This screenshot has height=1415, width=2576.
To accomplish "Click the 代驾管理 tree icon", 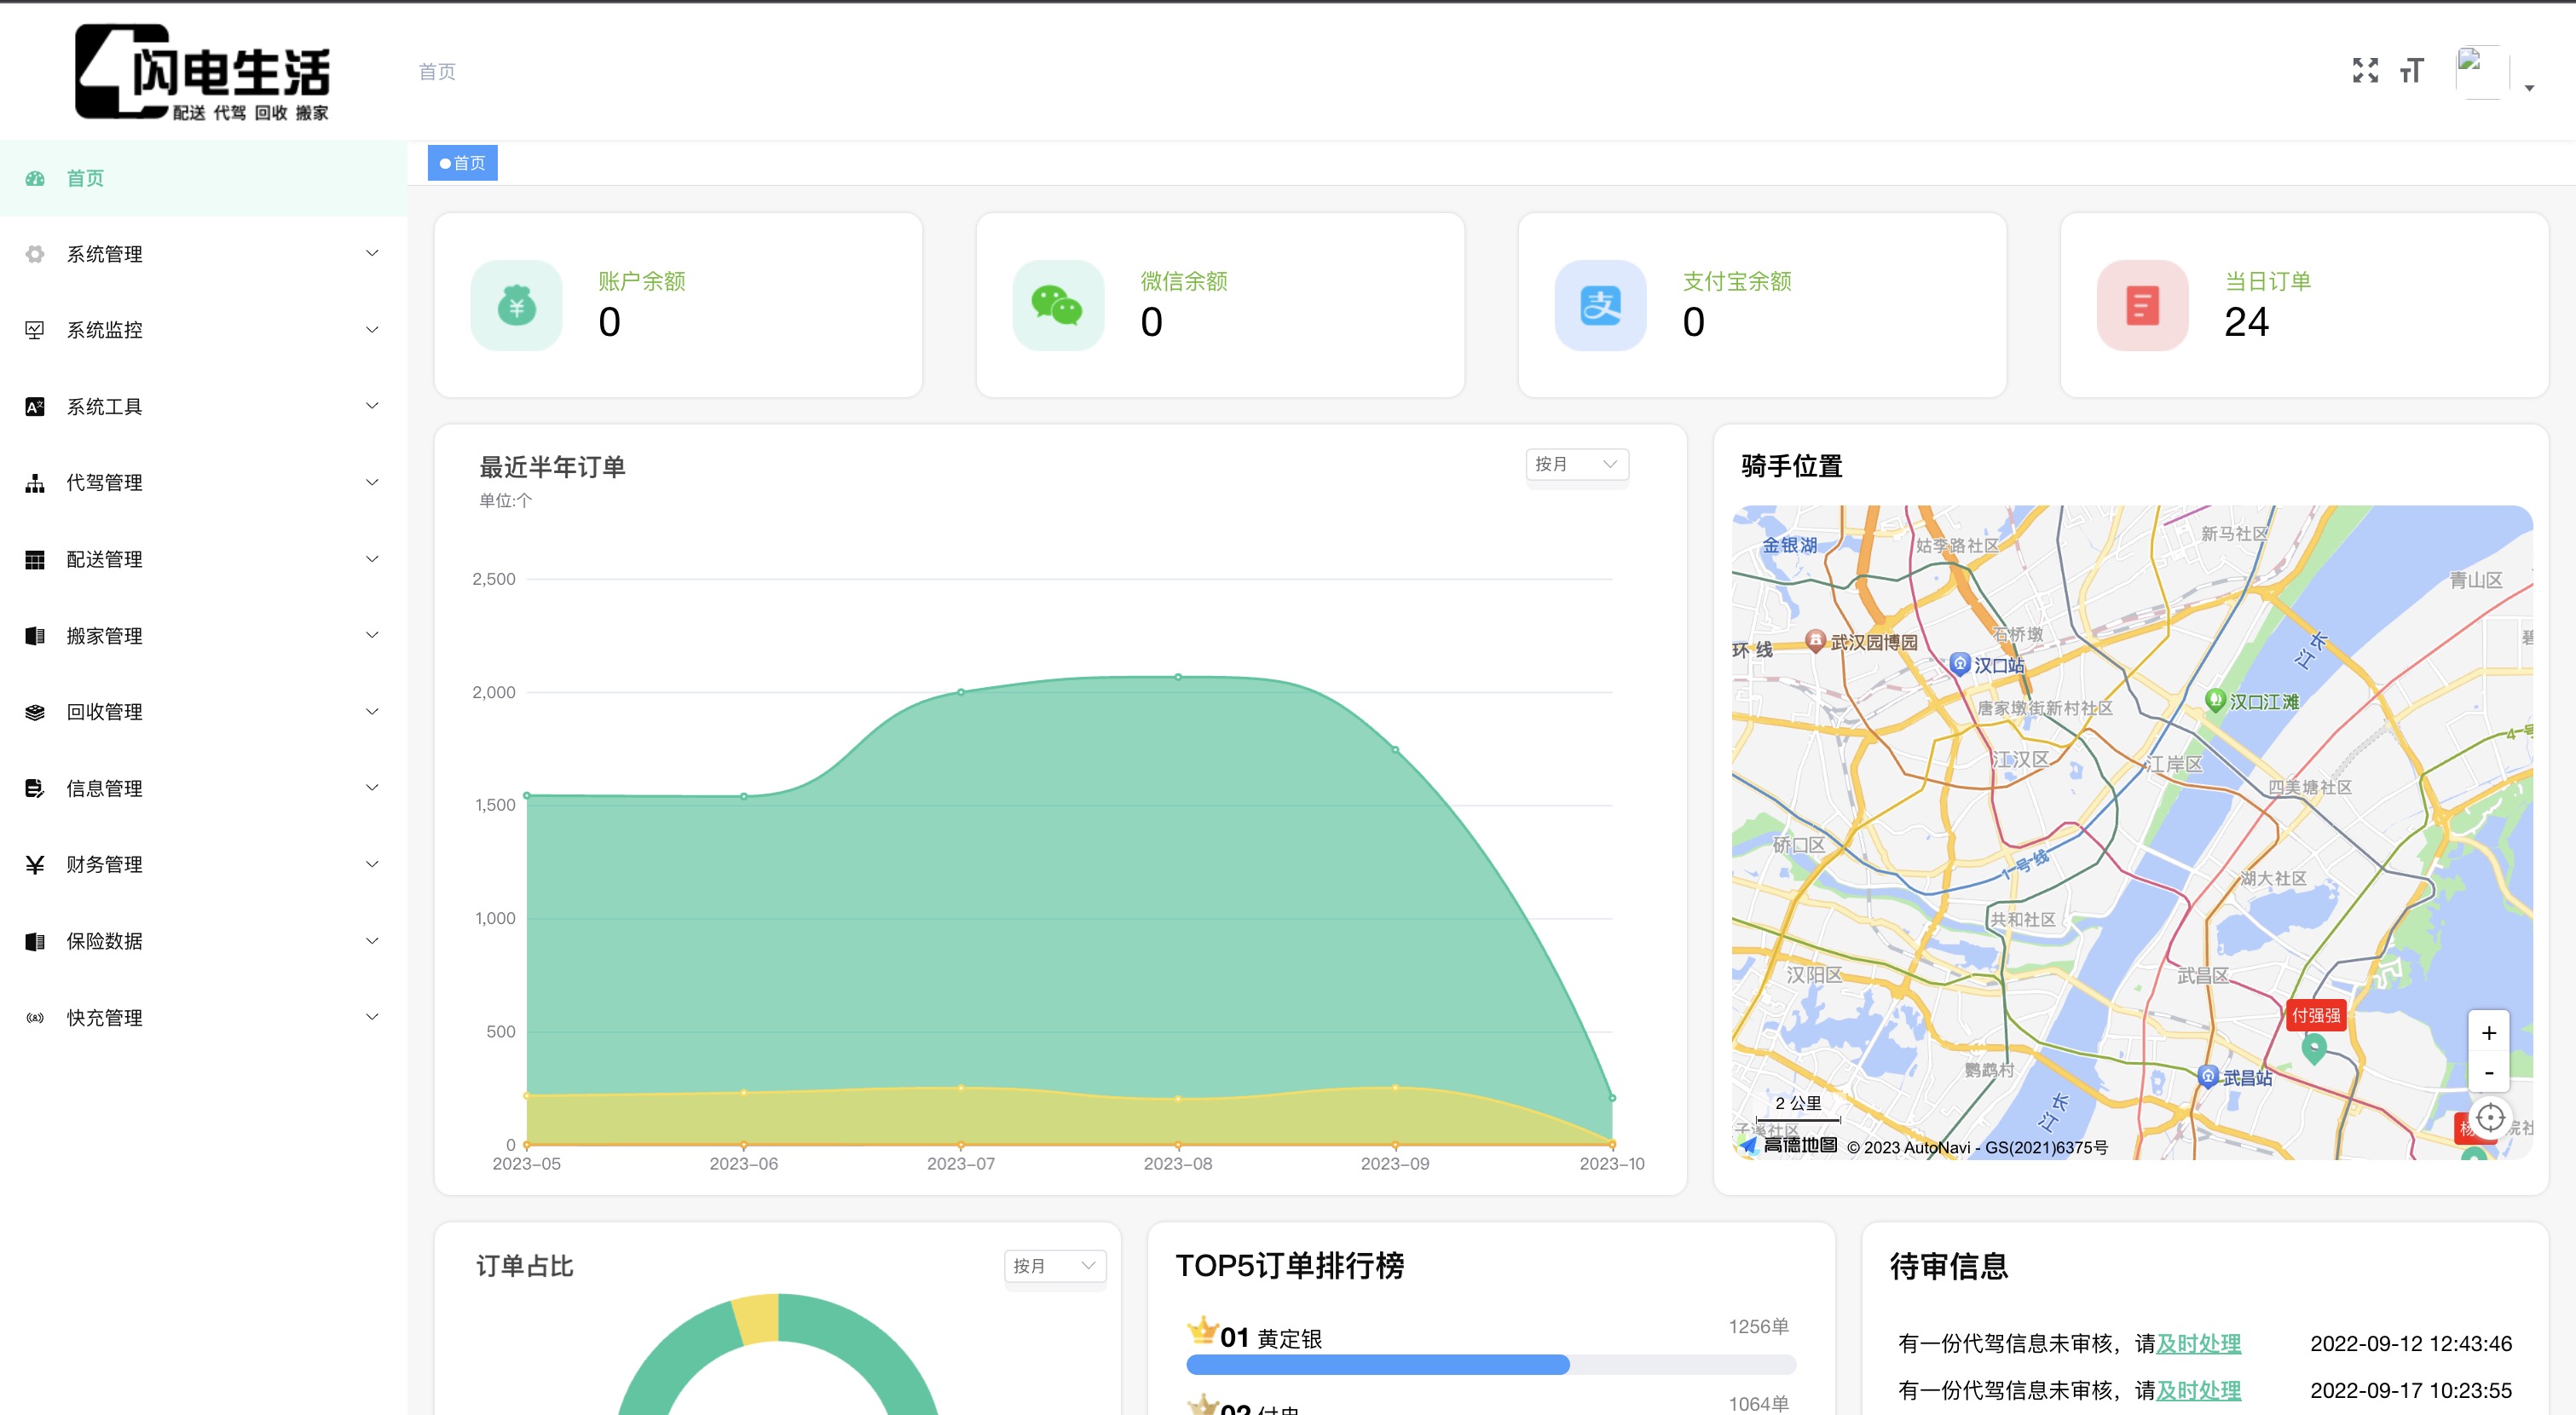I will pyautogui.click(x=35, y=483).
